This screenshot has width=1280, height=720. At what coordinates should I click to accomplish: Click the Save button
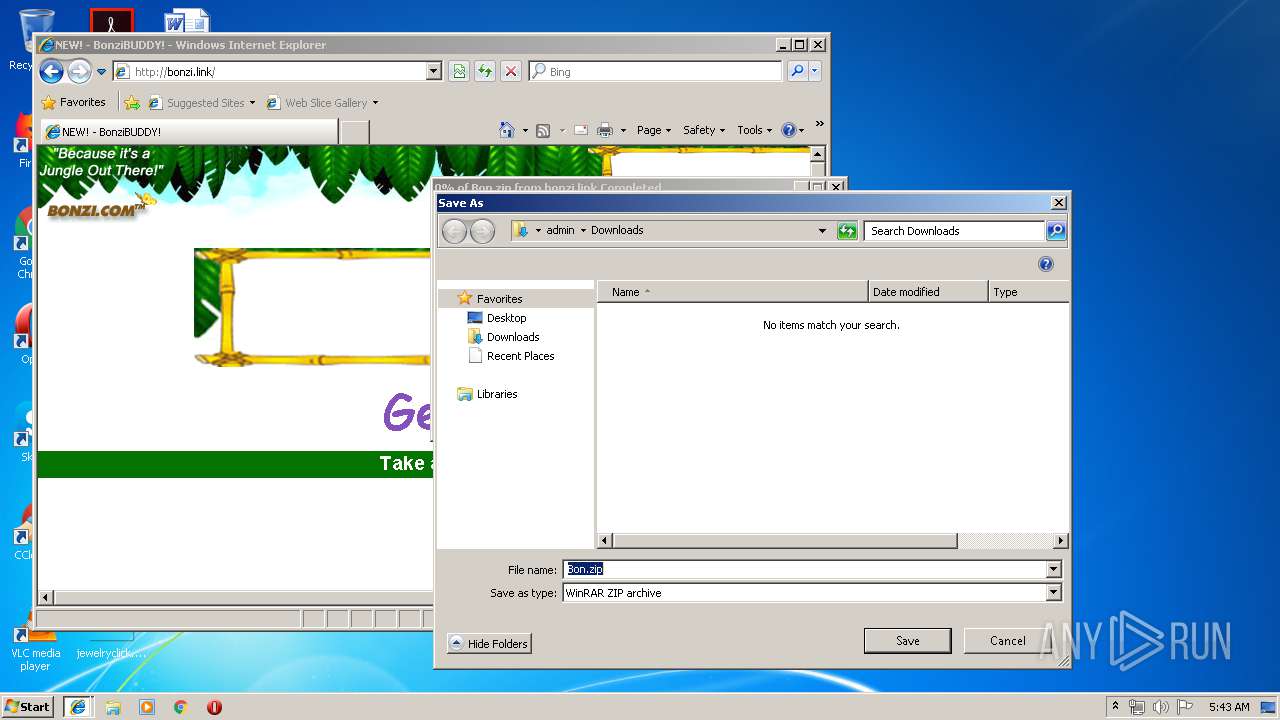tap(907, 641)
